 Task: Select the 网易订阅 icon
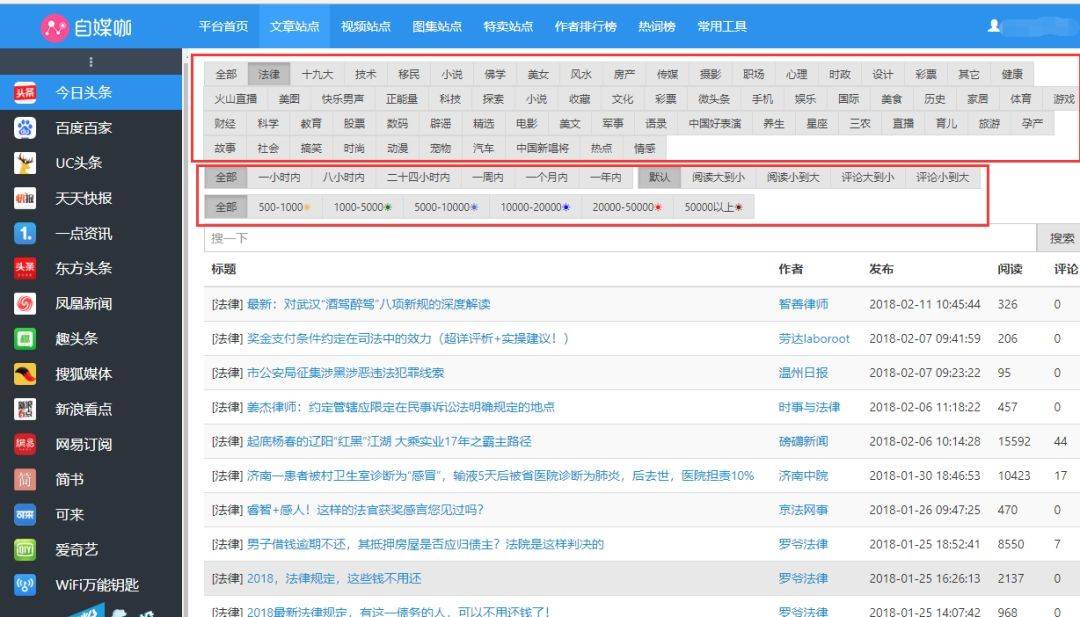(25, 444)
